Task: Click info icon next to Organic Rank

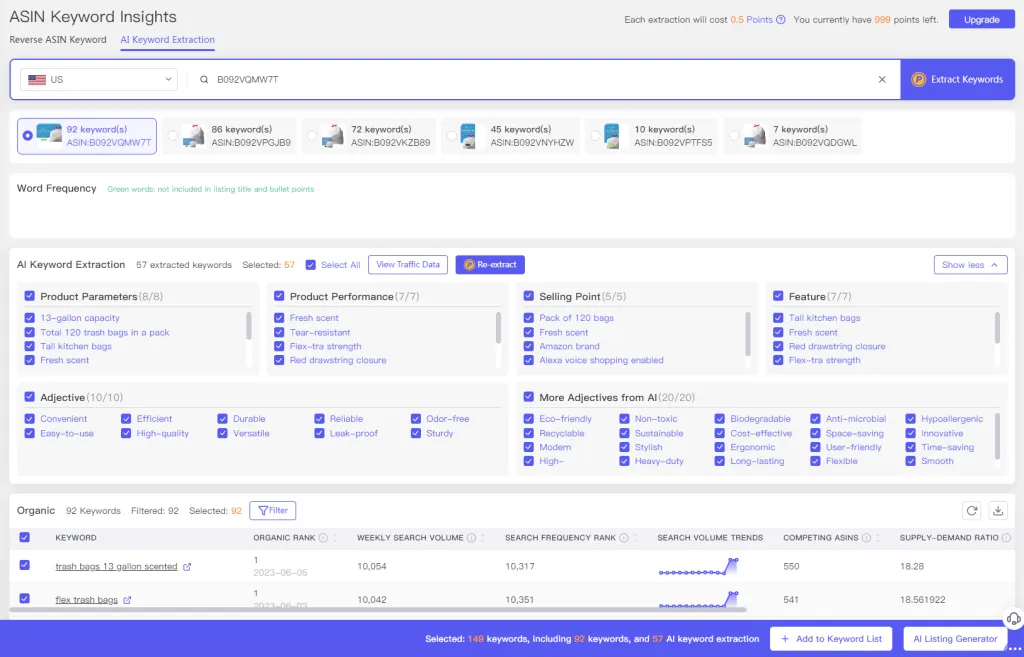Action: point(324,538)
